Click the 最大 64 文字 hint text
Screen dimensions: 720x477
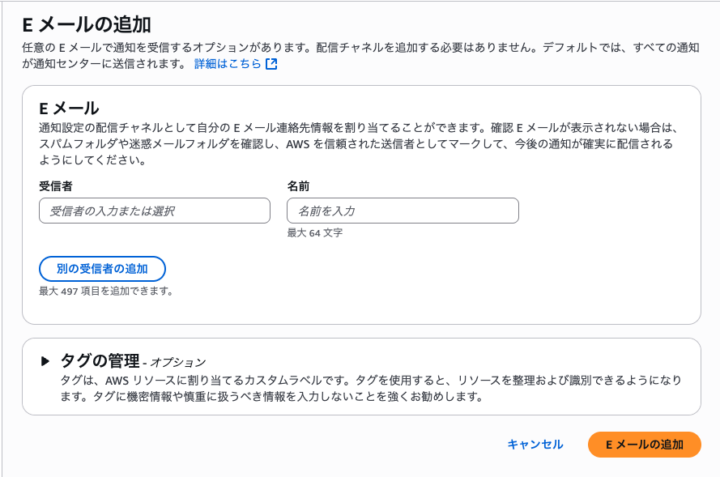click(x=315, y=233)
